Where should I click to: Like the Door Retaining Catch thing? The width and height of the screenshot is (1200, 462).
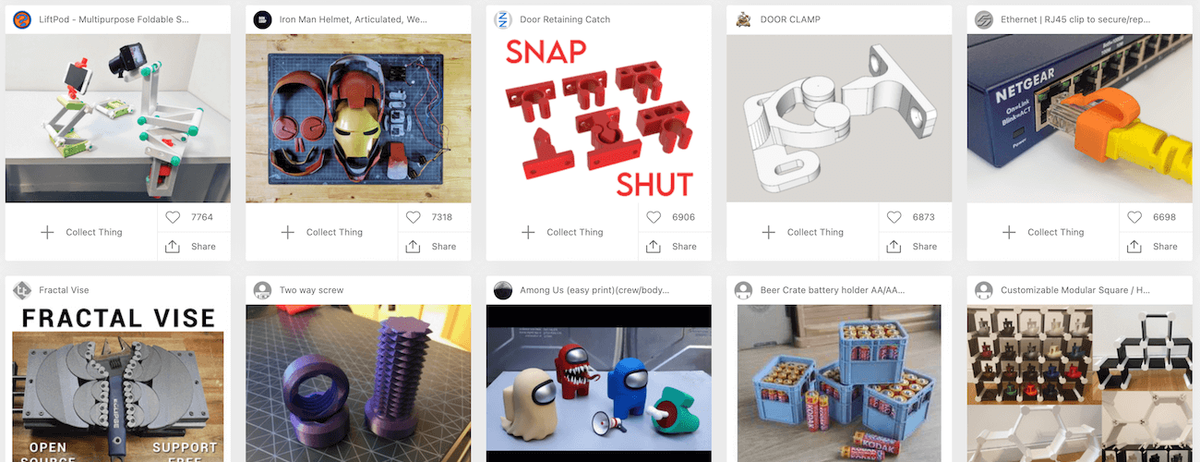point(654,217)
